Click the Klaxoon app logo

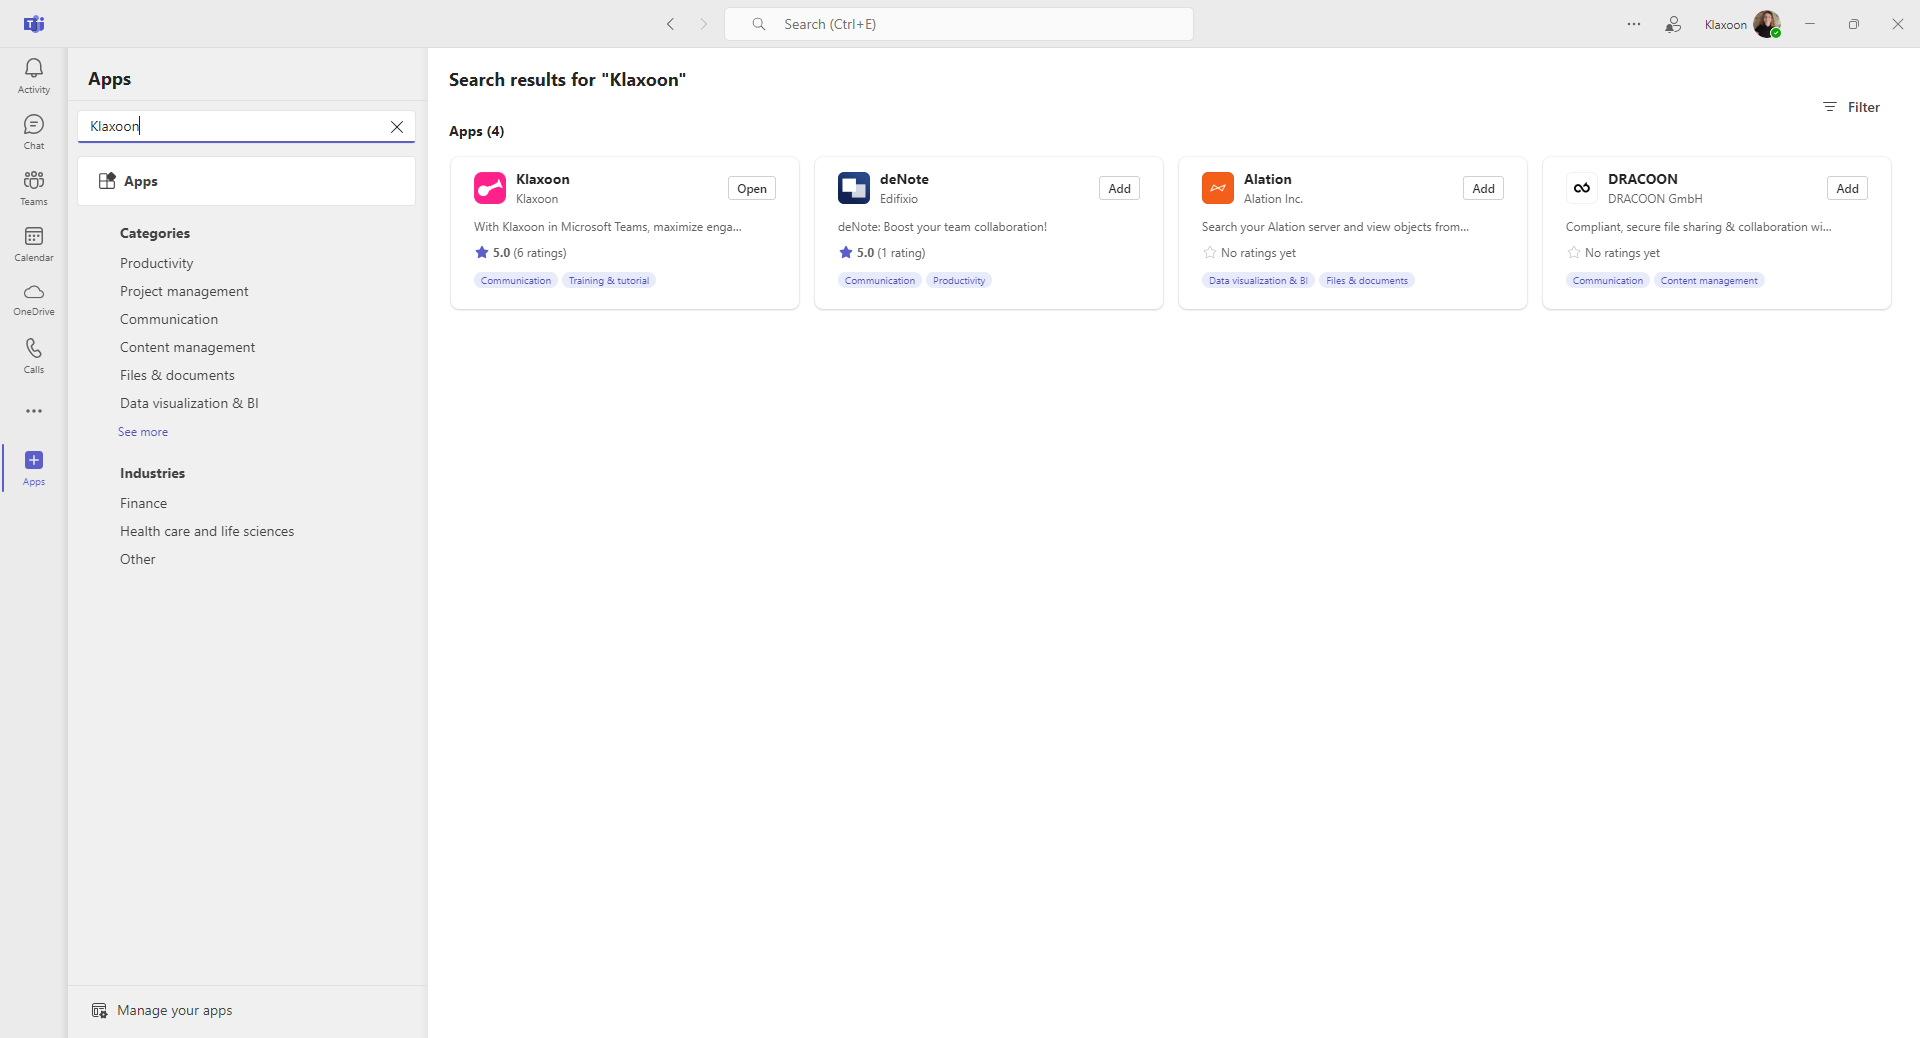490,188
